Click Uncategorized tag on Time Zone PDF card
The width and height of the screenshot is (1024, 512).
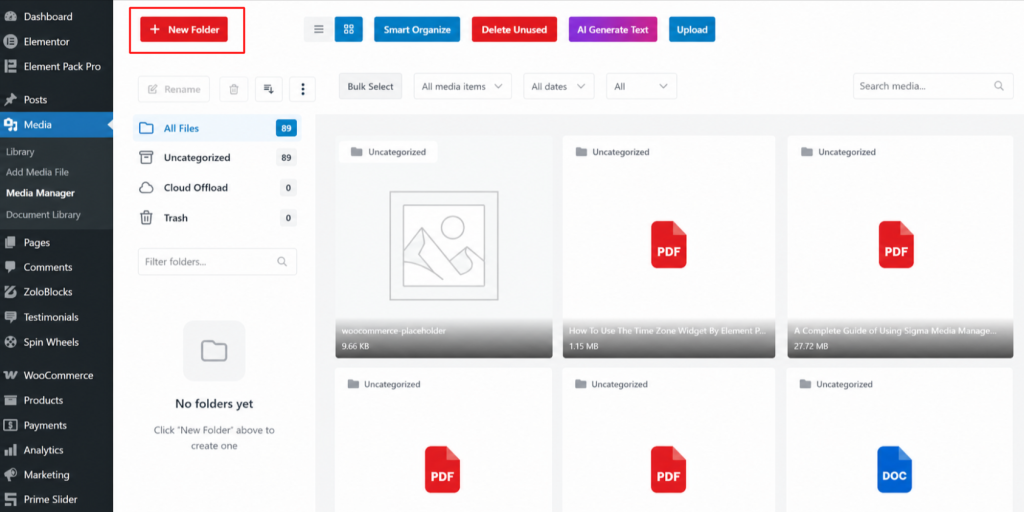coord(613,152)
